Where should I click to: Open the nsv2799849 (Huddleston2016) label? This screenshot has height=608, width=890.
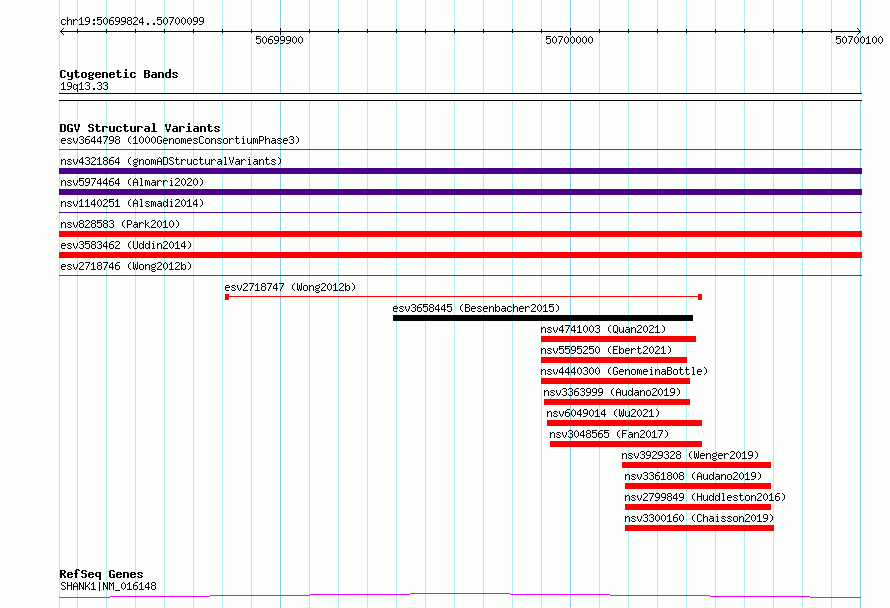(x=705, y=497)
